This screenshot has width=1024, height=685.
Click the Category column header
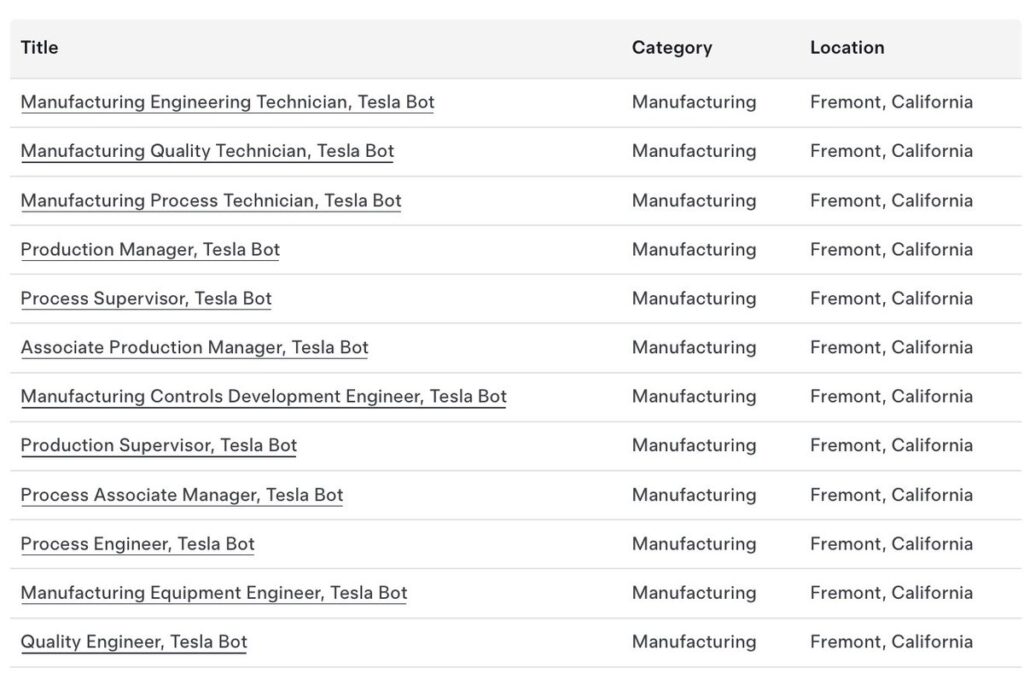pos(672,48)
